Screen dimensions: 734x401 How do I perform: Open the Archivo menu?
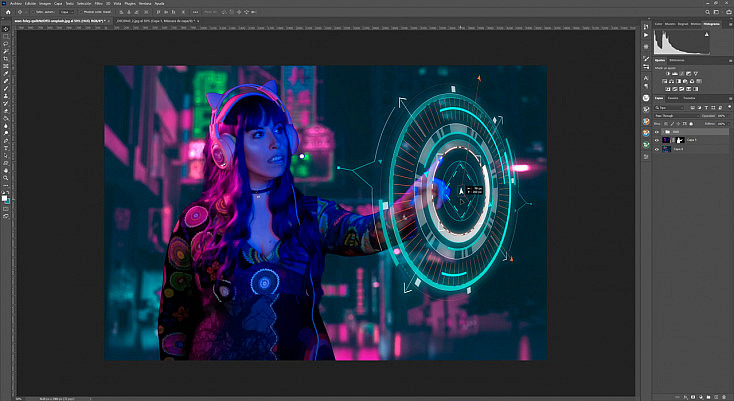(x=16, y=4)
